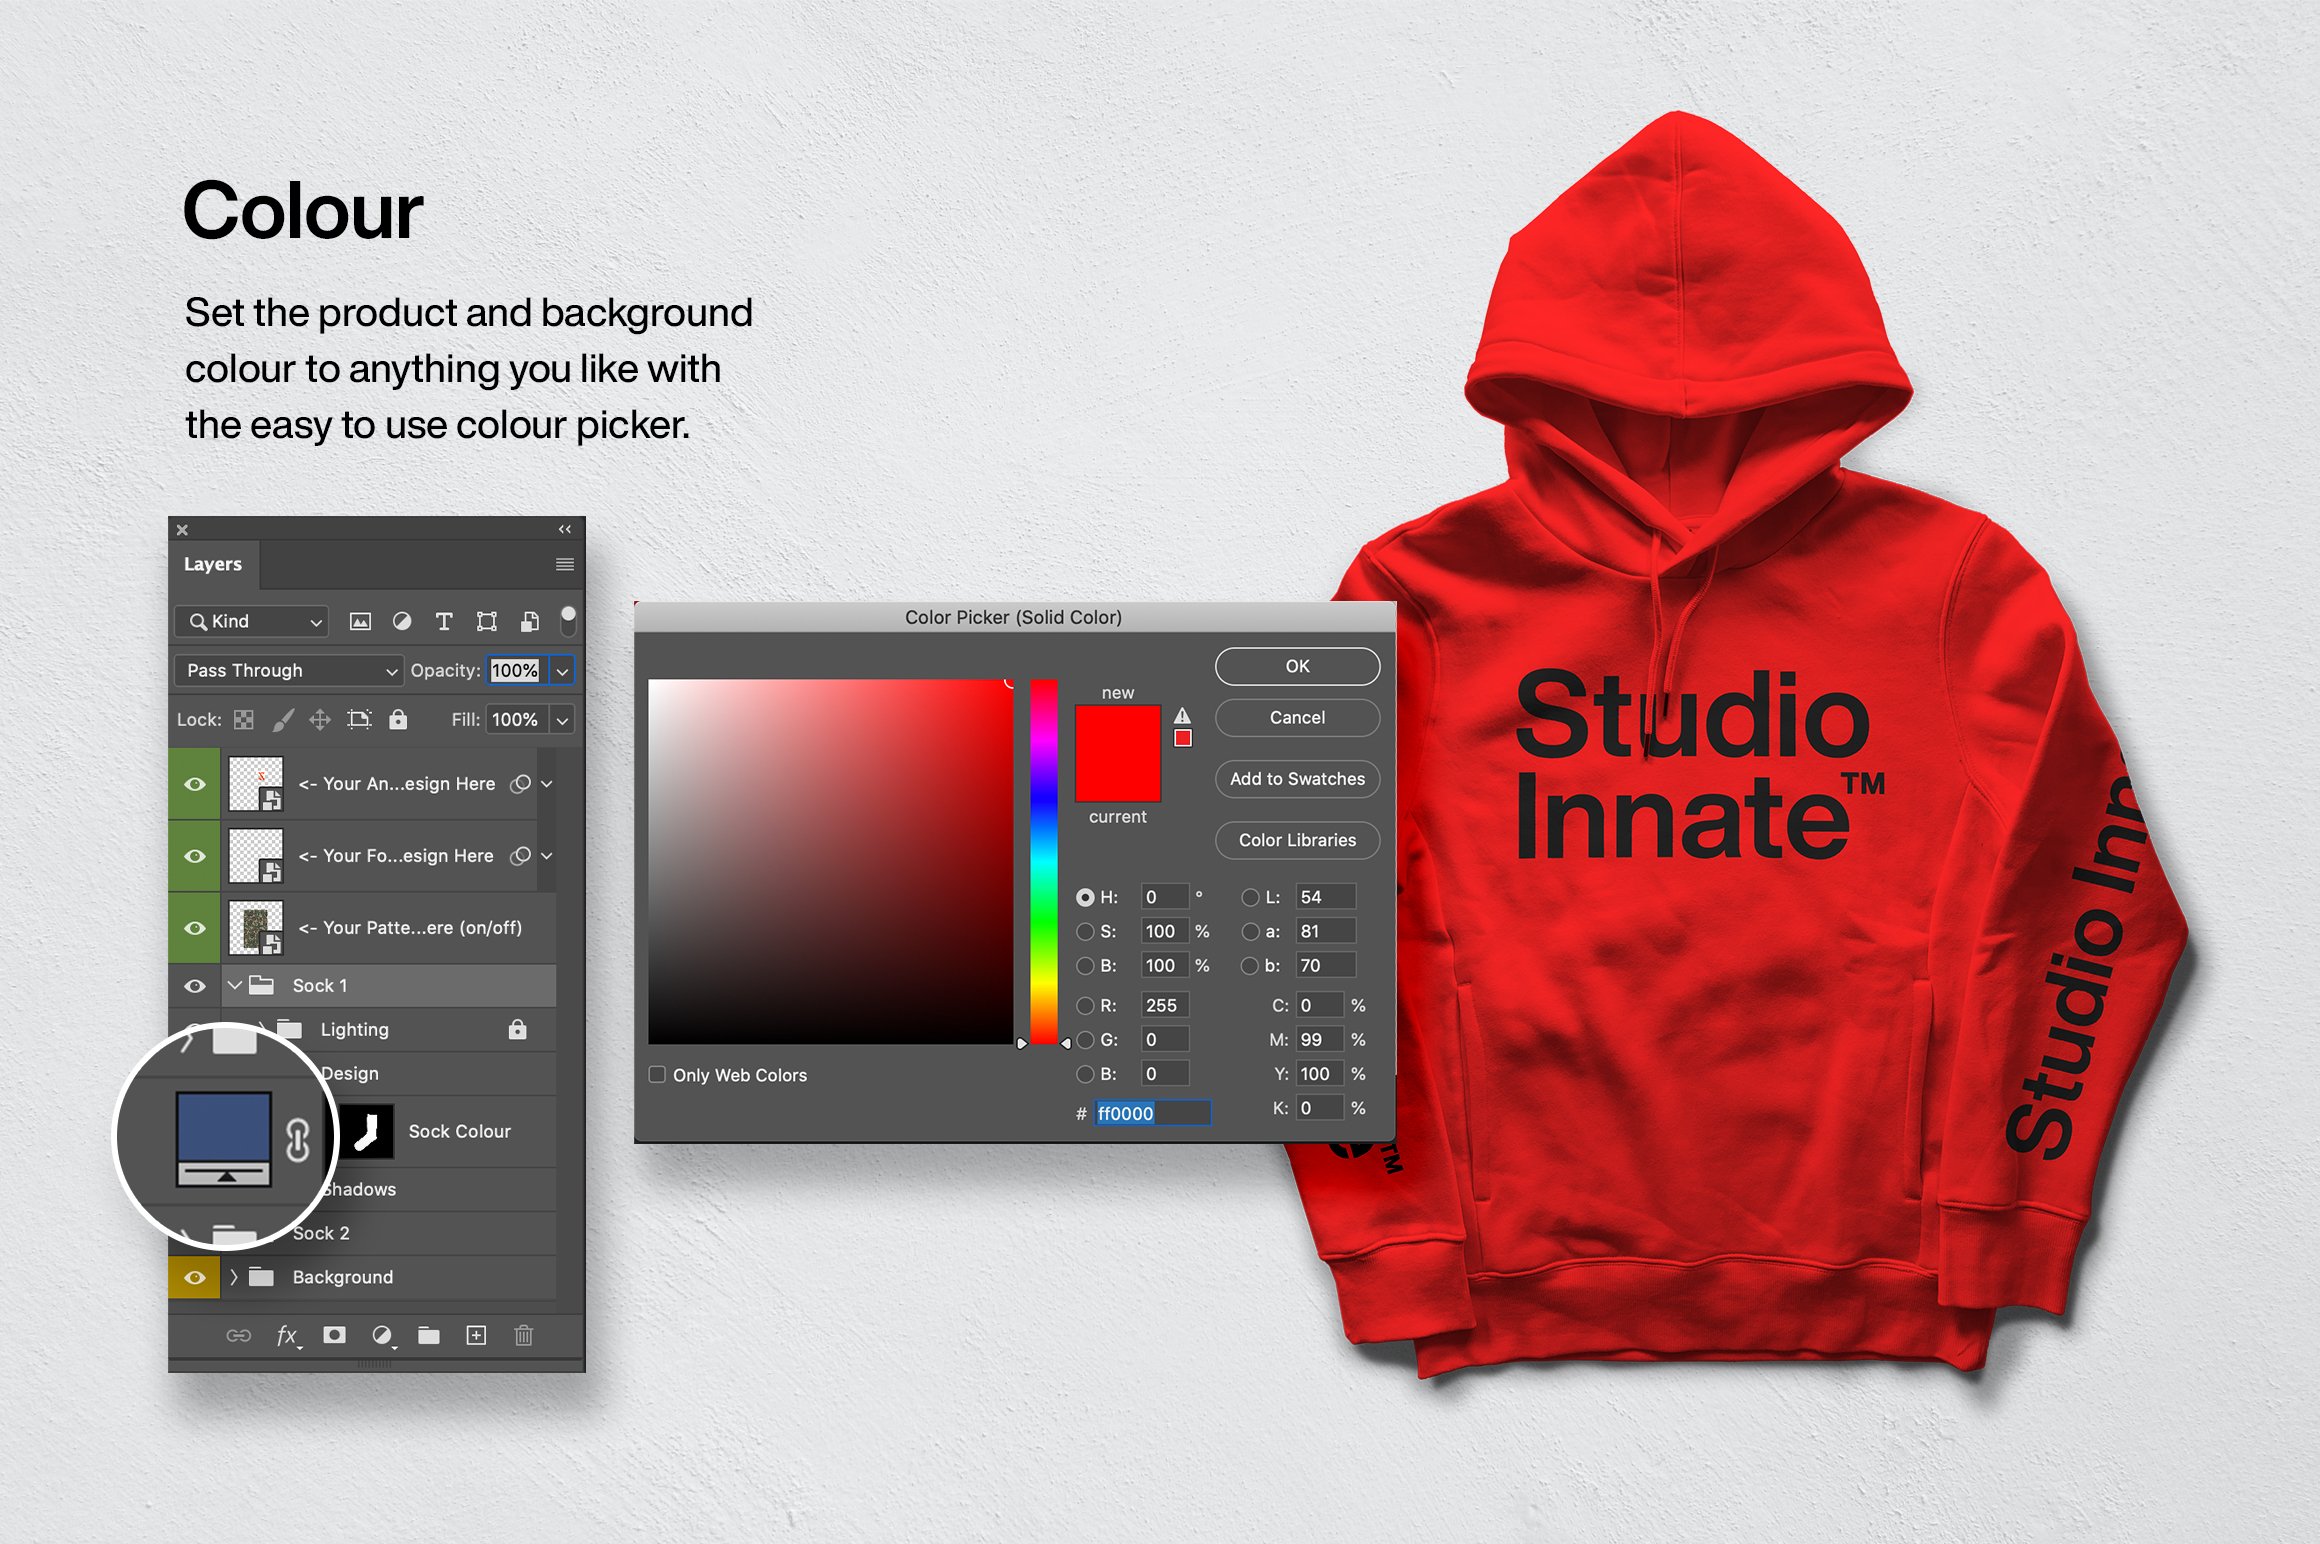Toggle visibility of Sock 1 layer group

(x=191, y=984)
